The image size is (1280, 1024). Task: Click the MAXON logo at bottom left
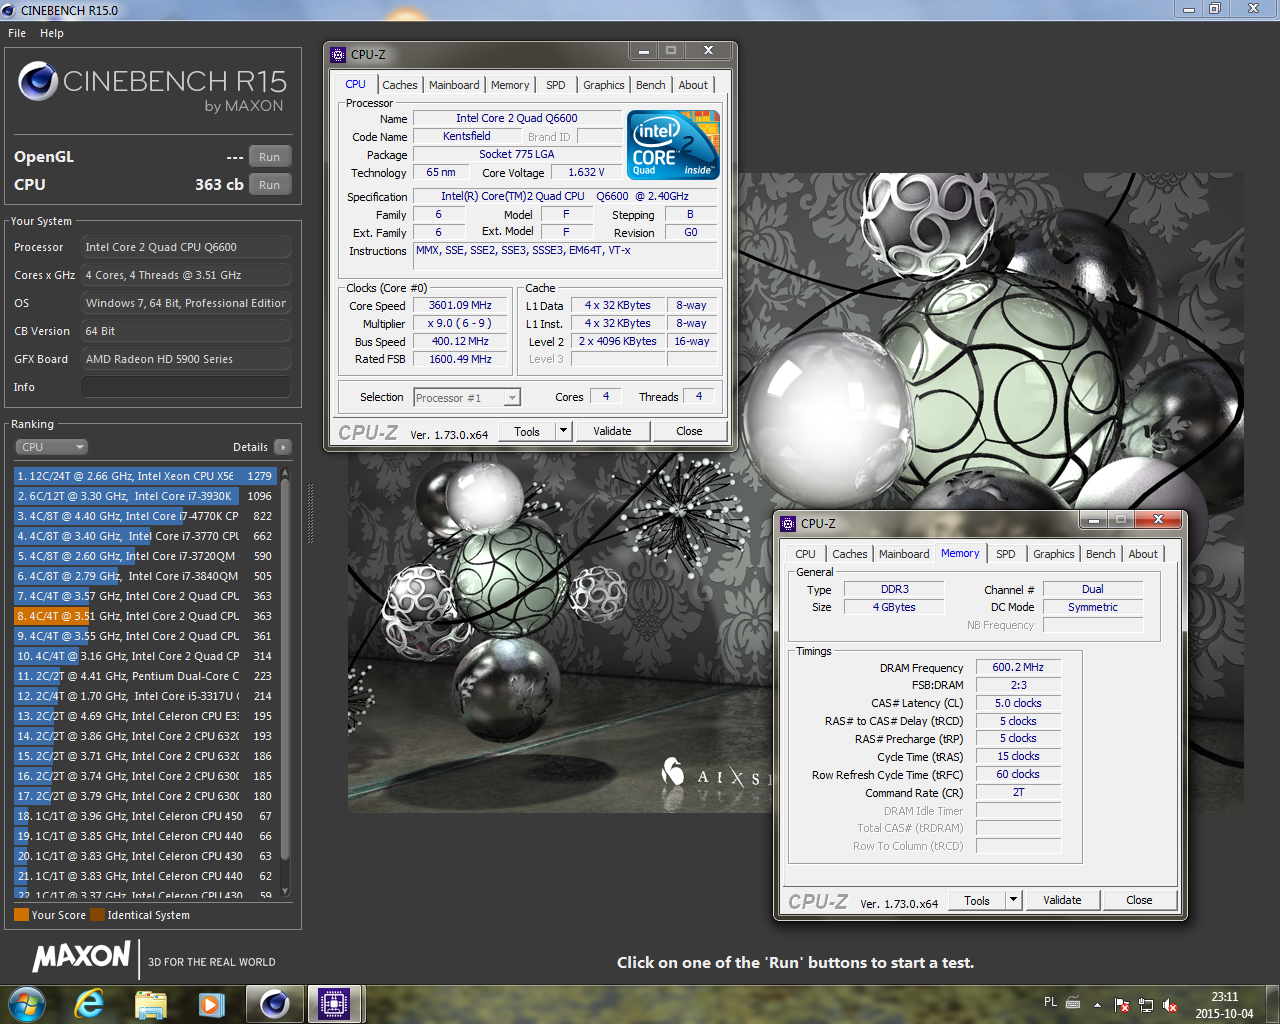[x=81, y=957]
